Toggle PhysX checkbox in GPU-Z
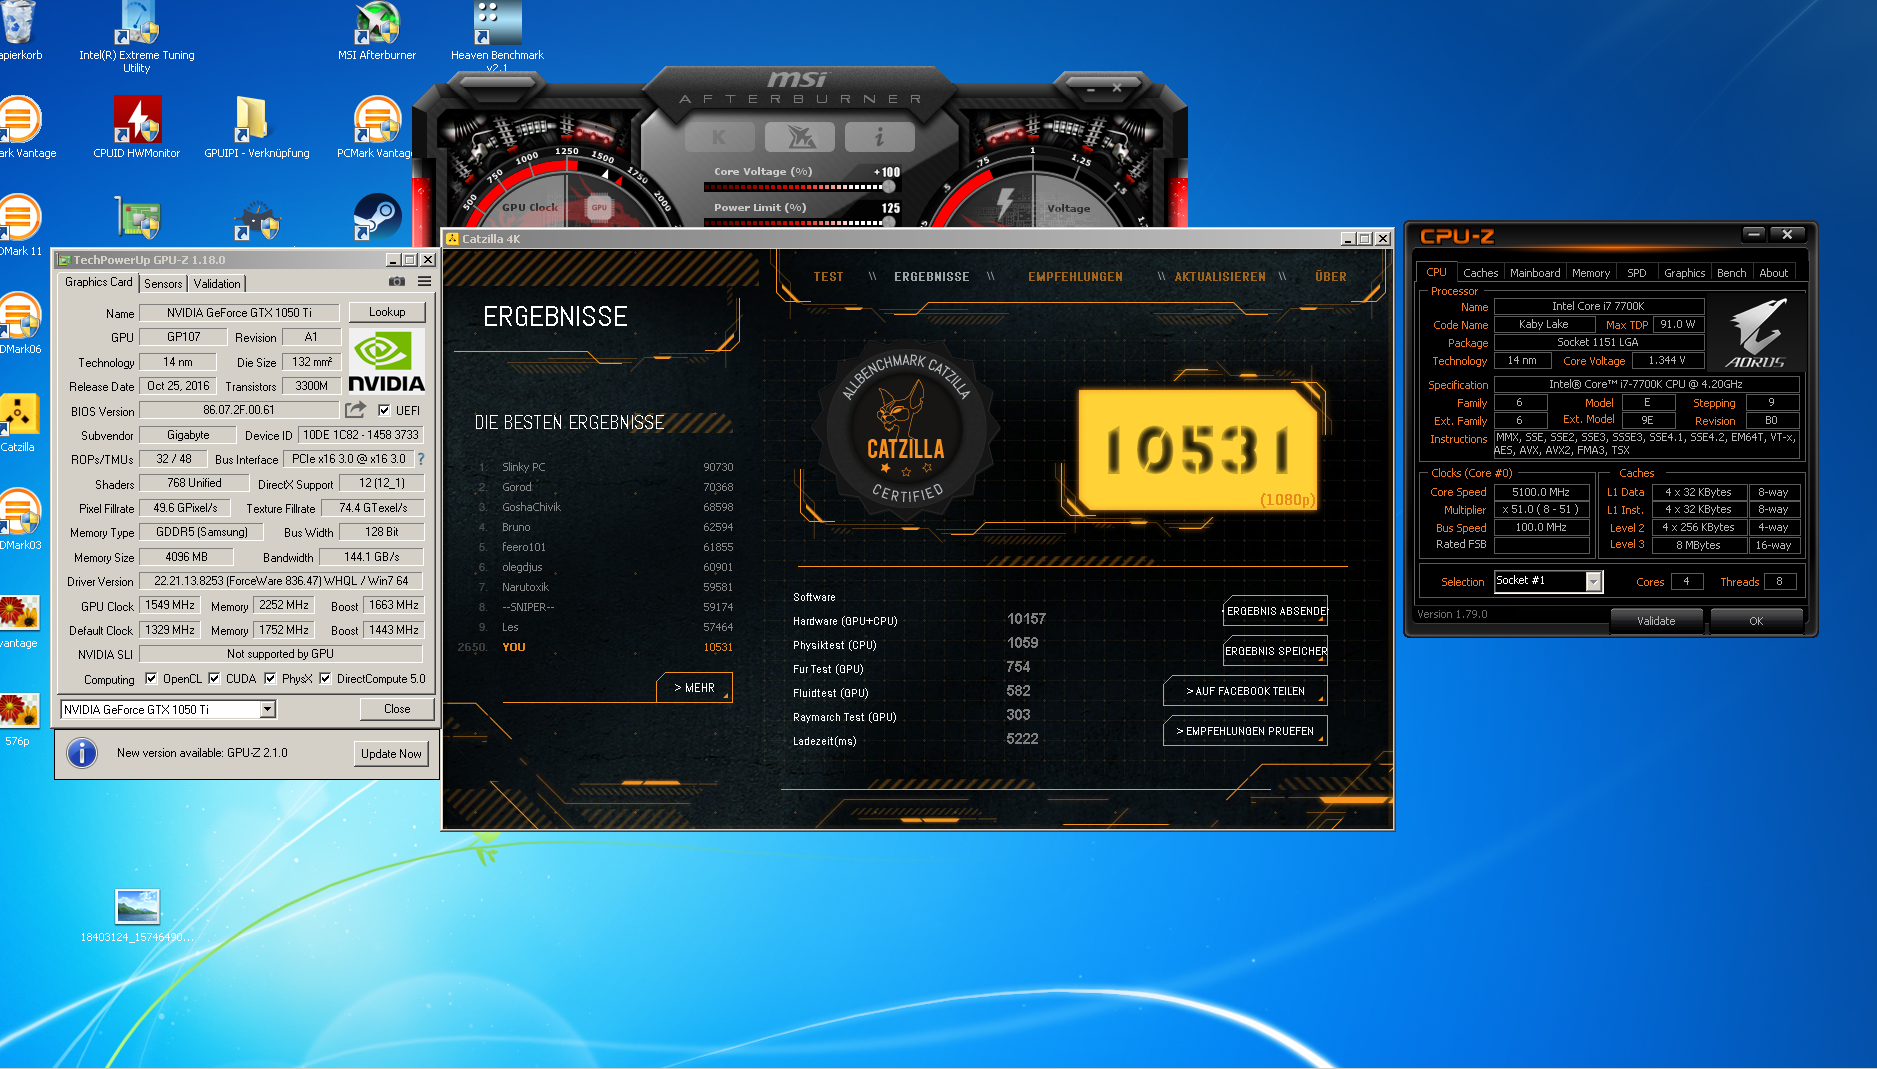Image resolution: width=1877 pixels, height=1069 pixels. coord(270,678)
